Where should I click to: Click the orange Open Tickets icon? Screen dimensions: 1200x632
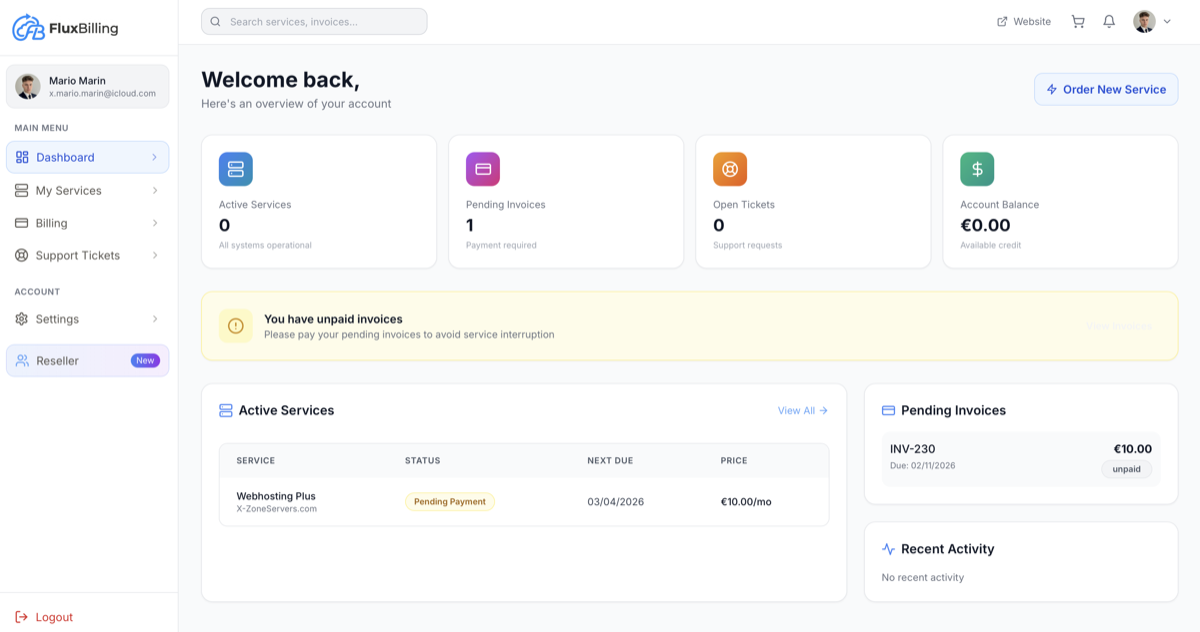729,169
